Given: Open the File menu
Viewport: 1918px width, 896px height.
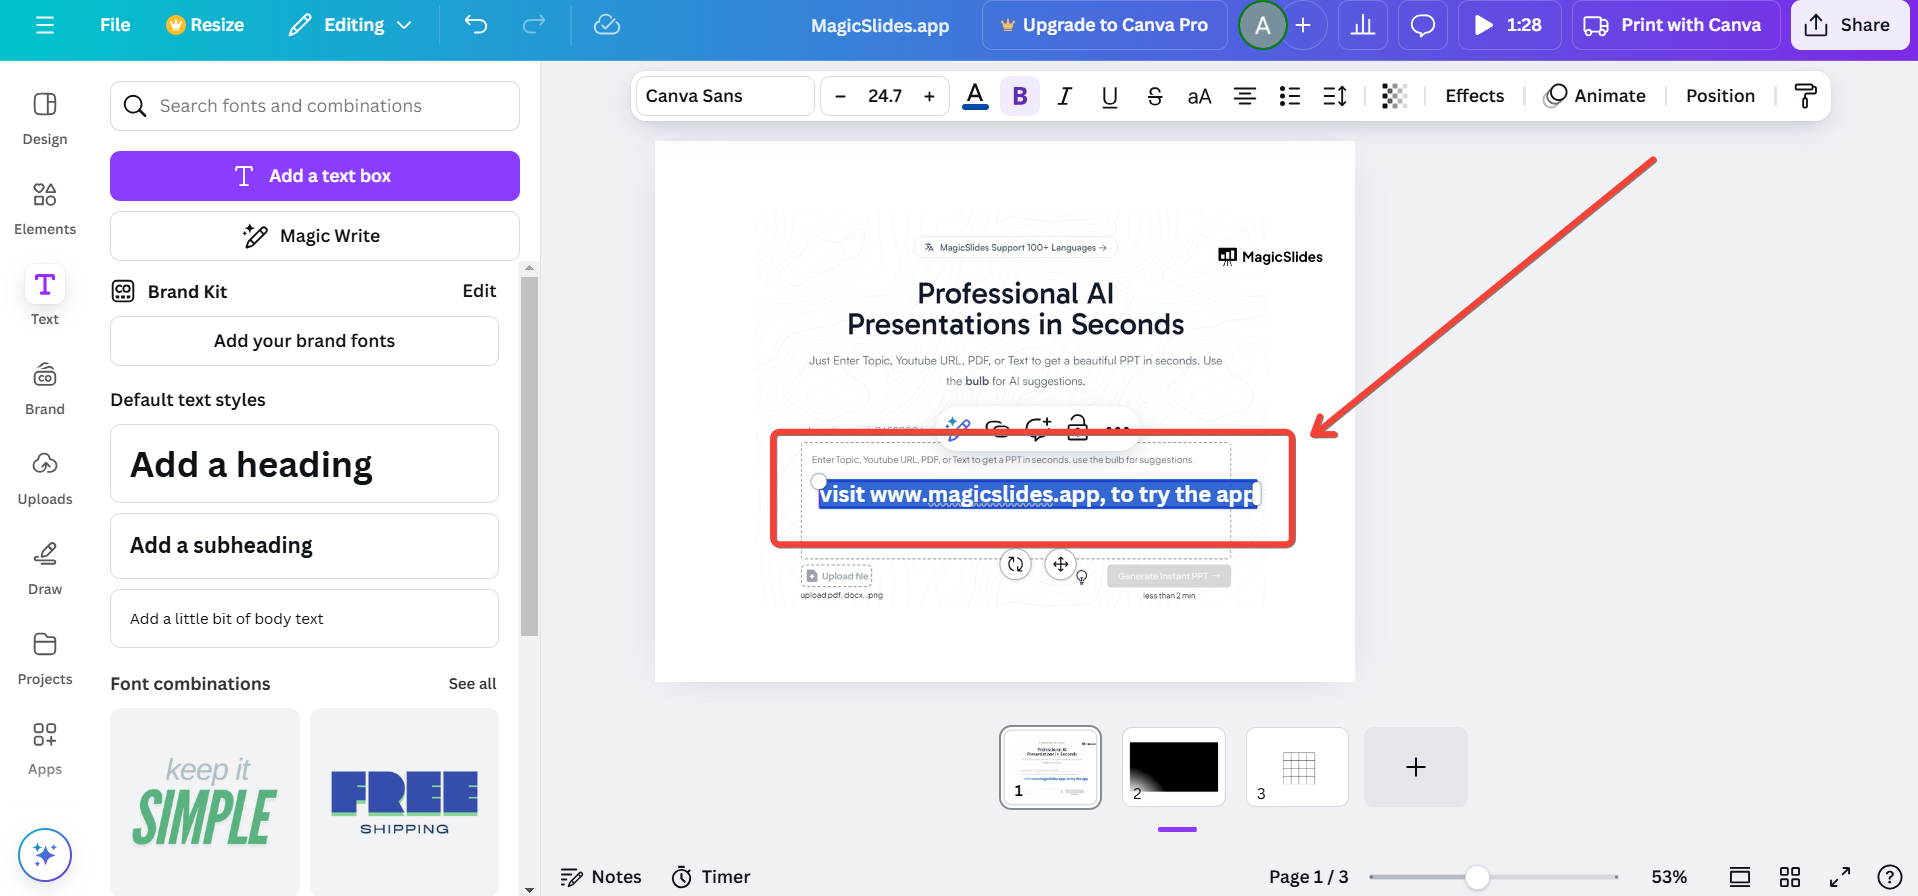Looking at the screenshot, I should coord(115,25).
